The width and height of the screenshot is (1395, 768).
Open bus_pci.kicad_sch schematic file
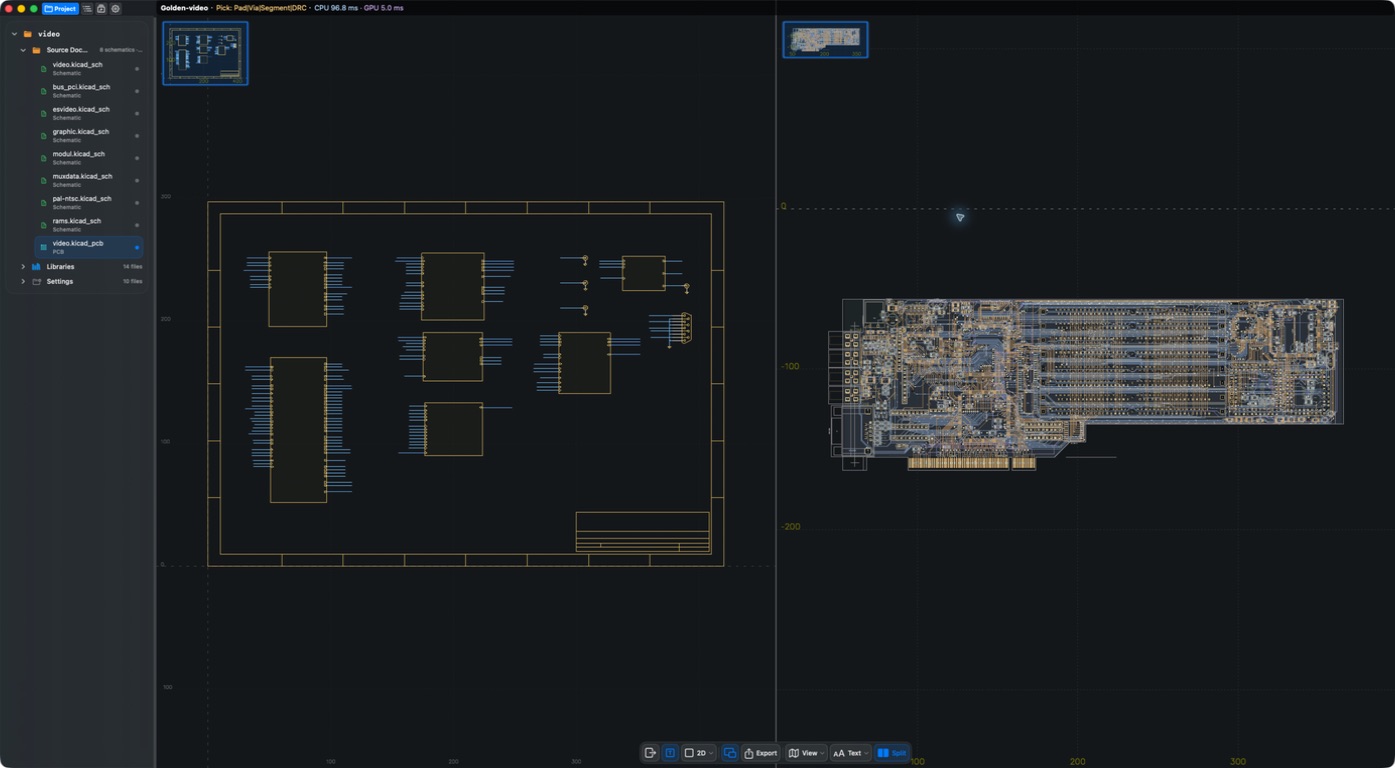click(88, 90)
